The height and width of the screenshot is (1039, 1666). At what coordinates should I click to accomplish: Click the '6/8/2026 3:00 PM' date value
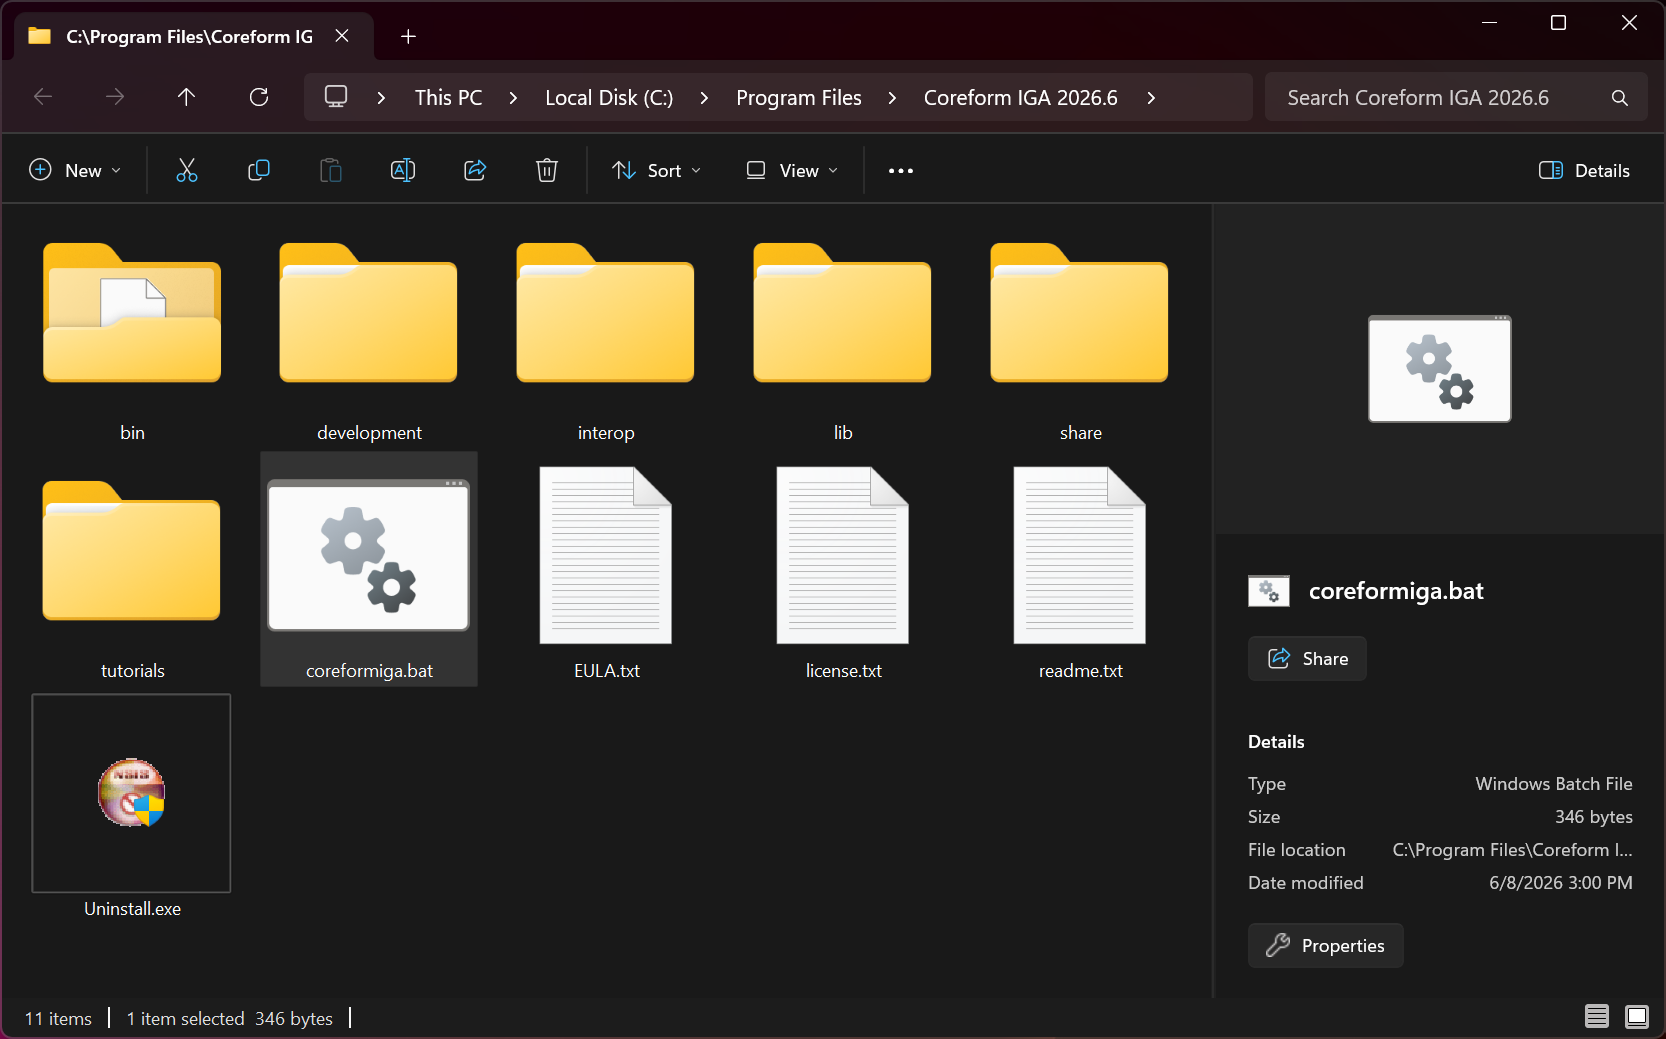pos(1561,883)
